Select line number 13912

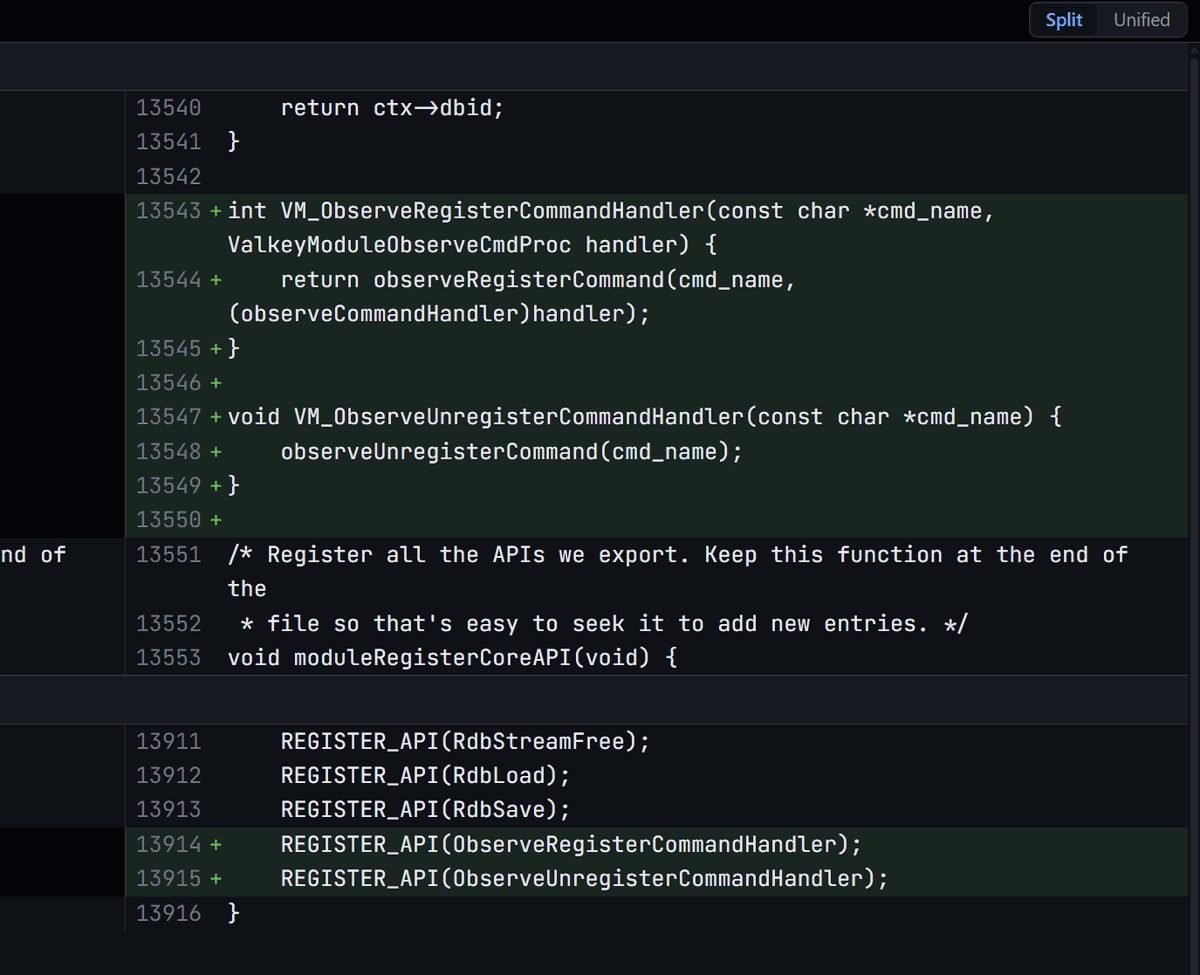coord(168,776)
